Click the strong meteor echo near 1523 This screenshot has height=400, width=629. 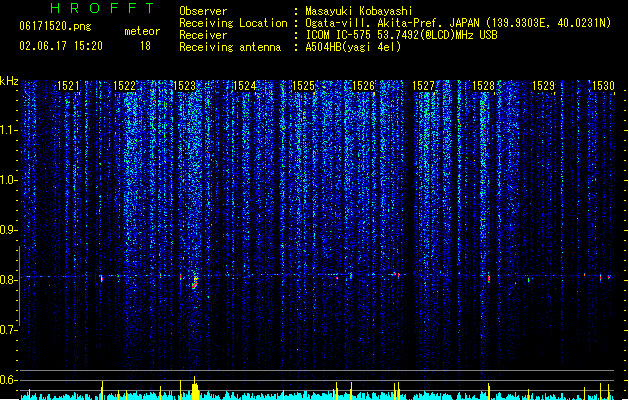195,282
